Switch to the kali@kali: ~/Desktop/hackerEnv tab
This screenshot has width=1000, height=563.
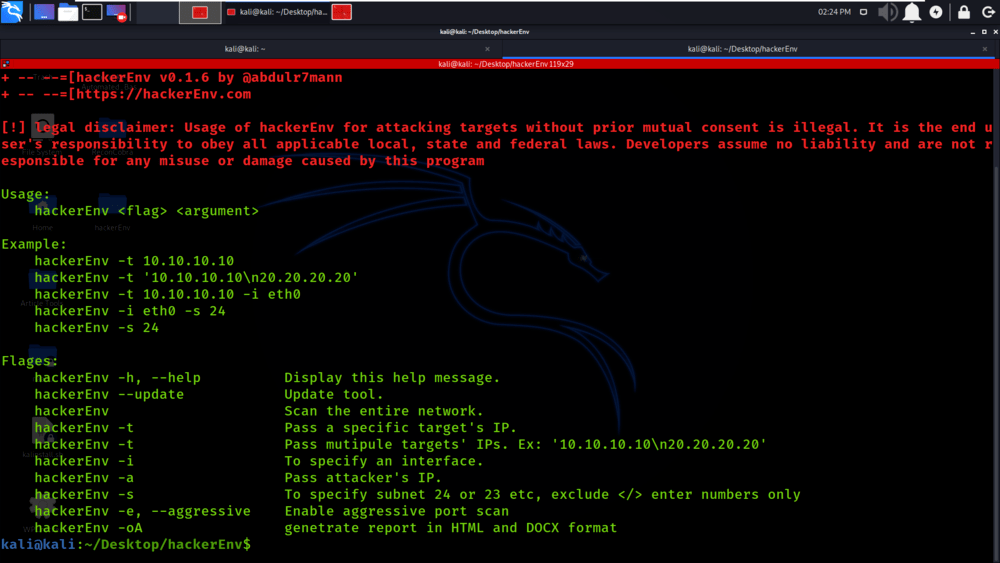[742, 48]
